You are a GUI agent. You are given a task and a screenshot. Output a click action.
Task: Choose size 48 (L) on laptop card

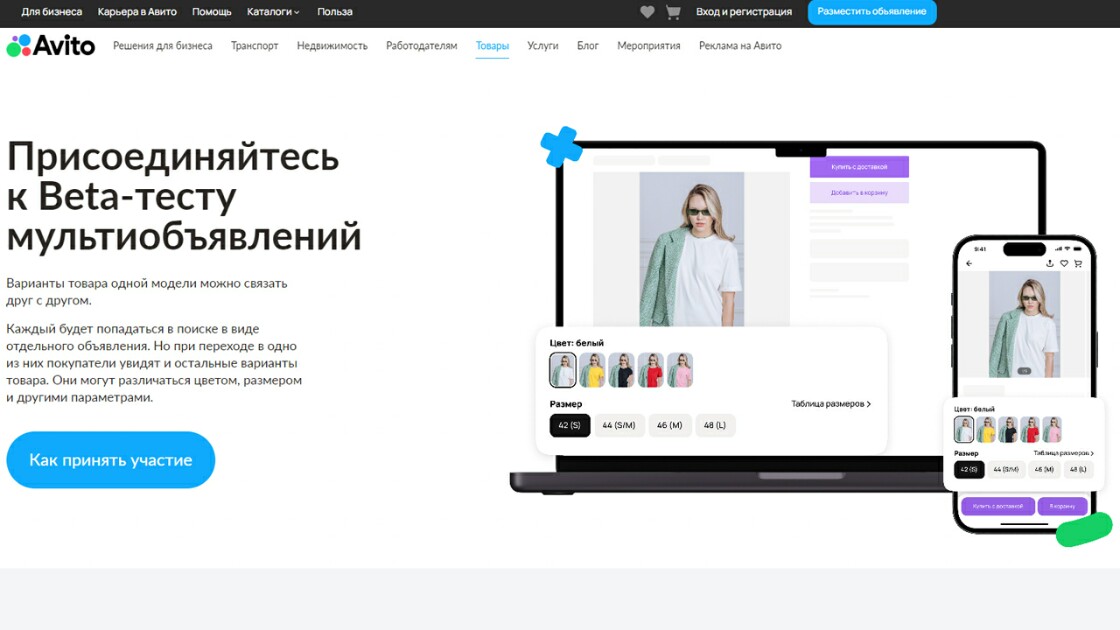pyautogui.click(x=715, y=425)
